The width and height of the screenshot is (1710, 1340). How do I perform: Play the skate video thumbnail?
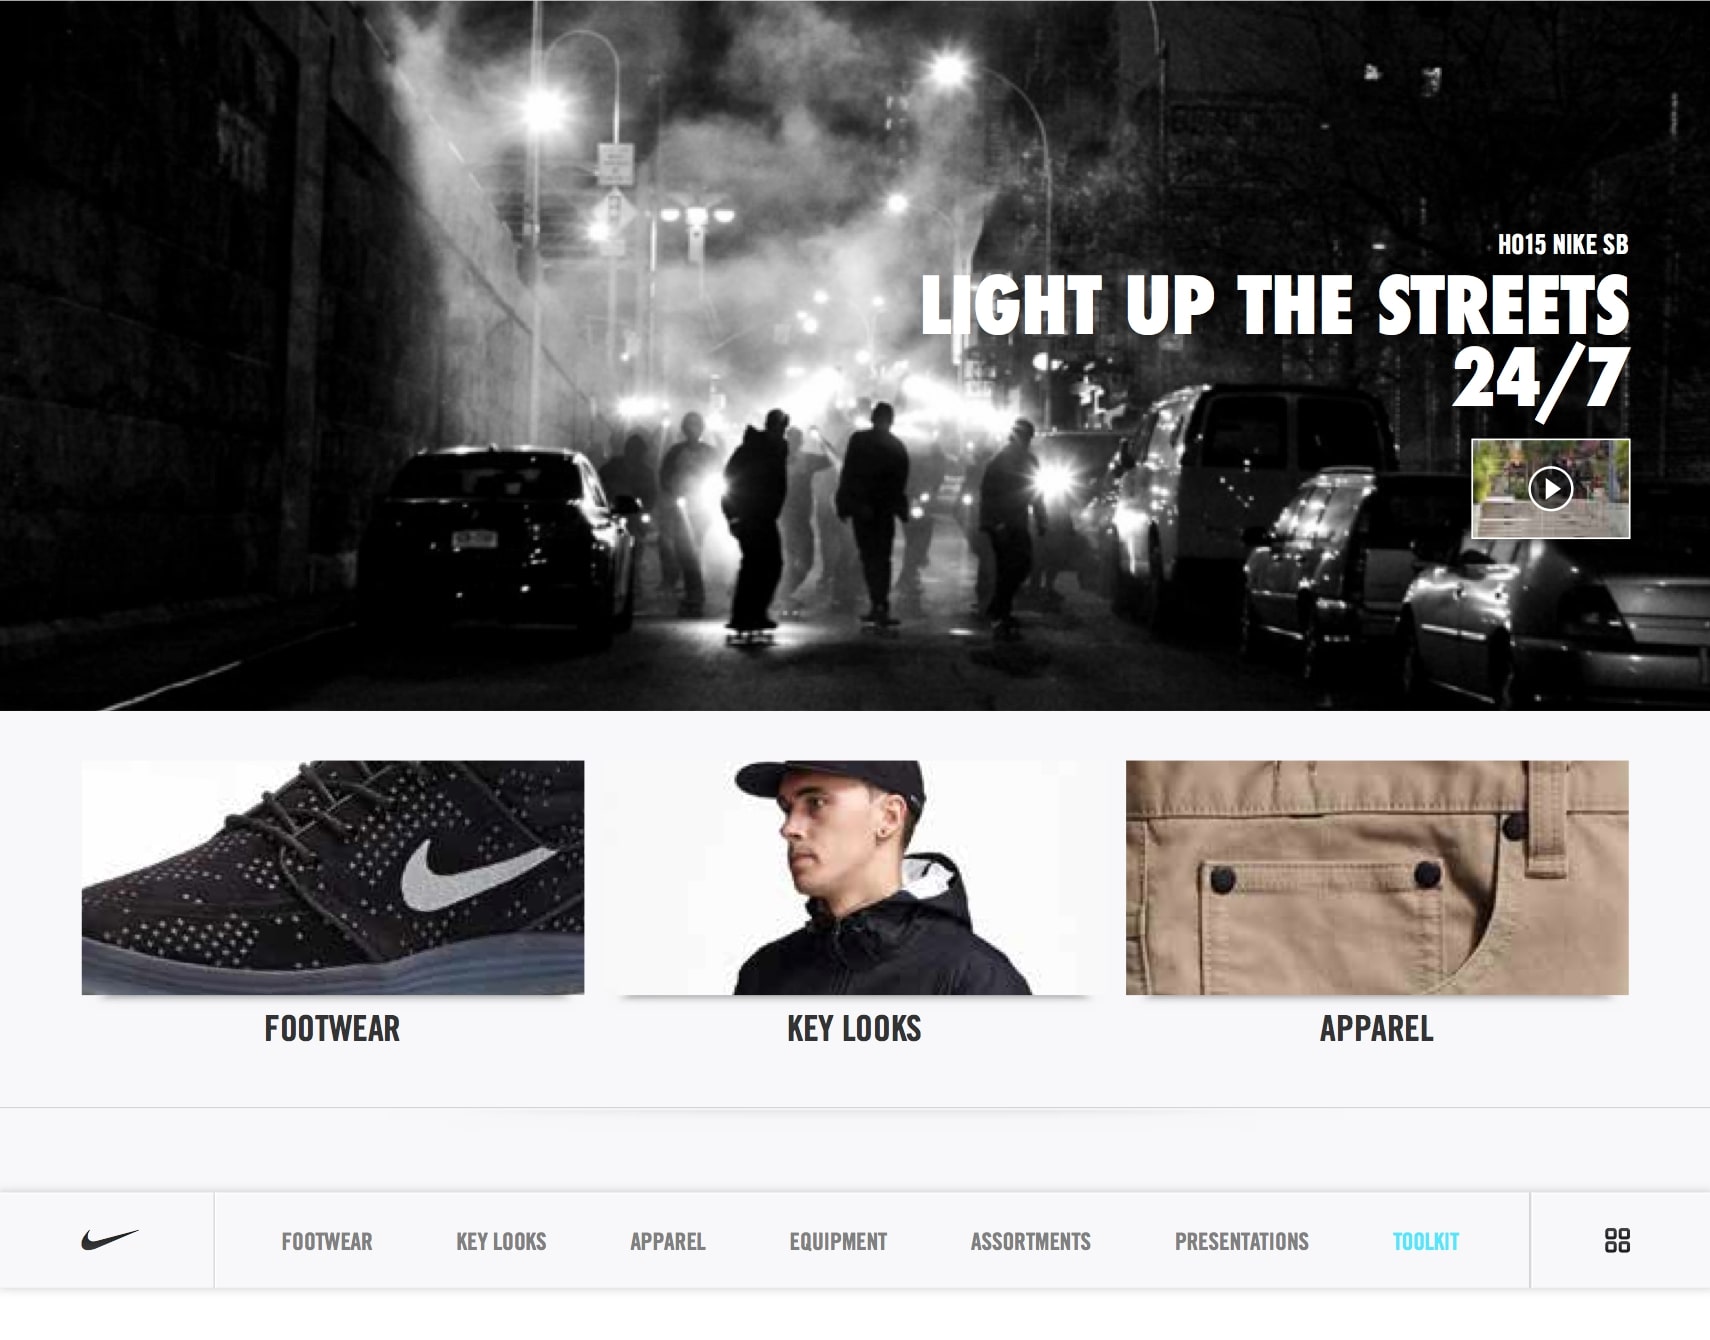click(1550, 489)
